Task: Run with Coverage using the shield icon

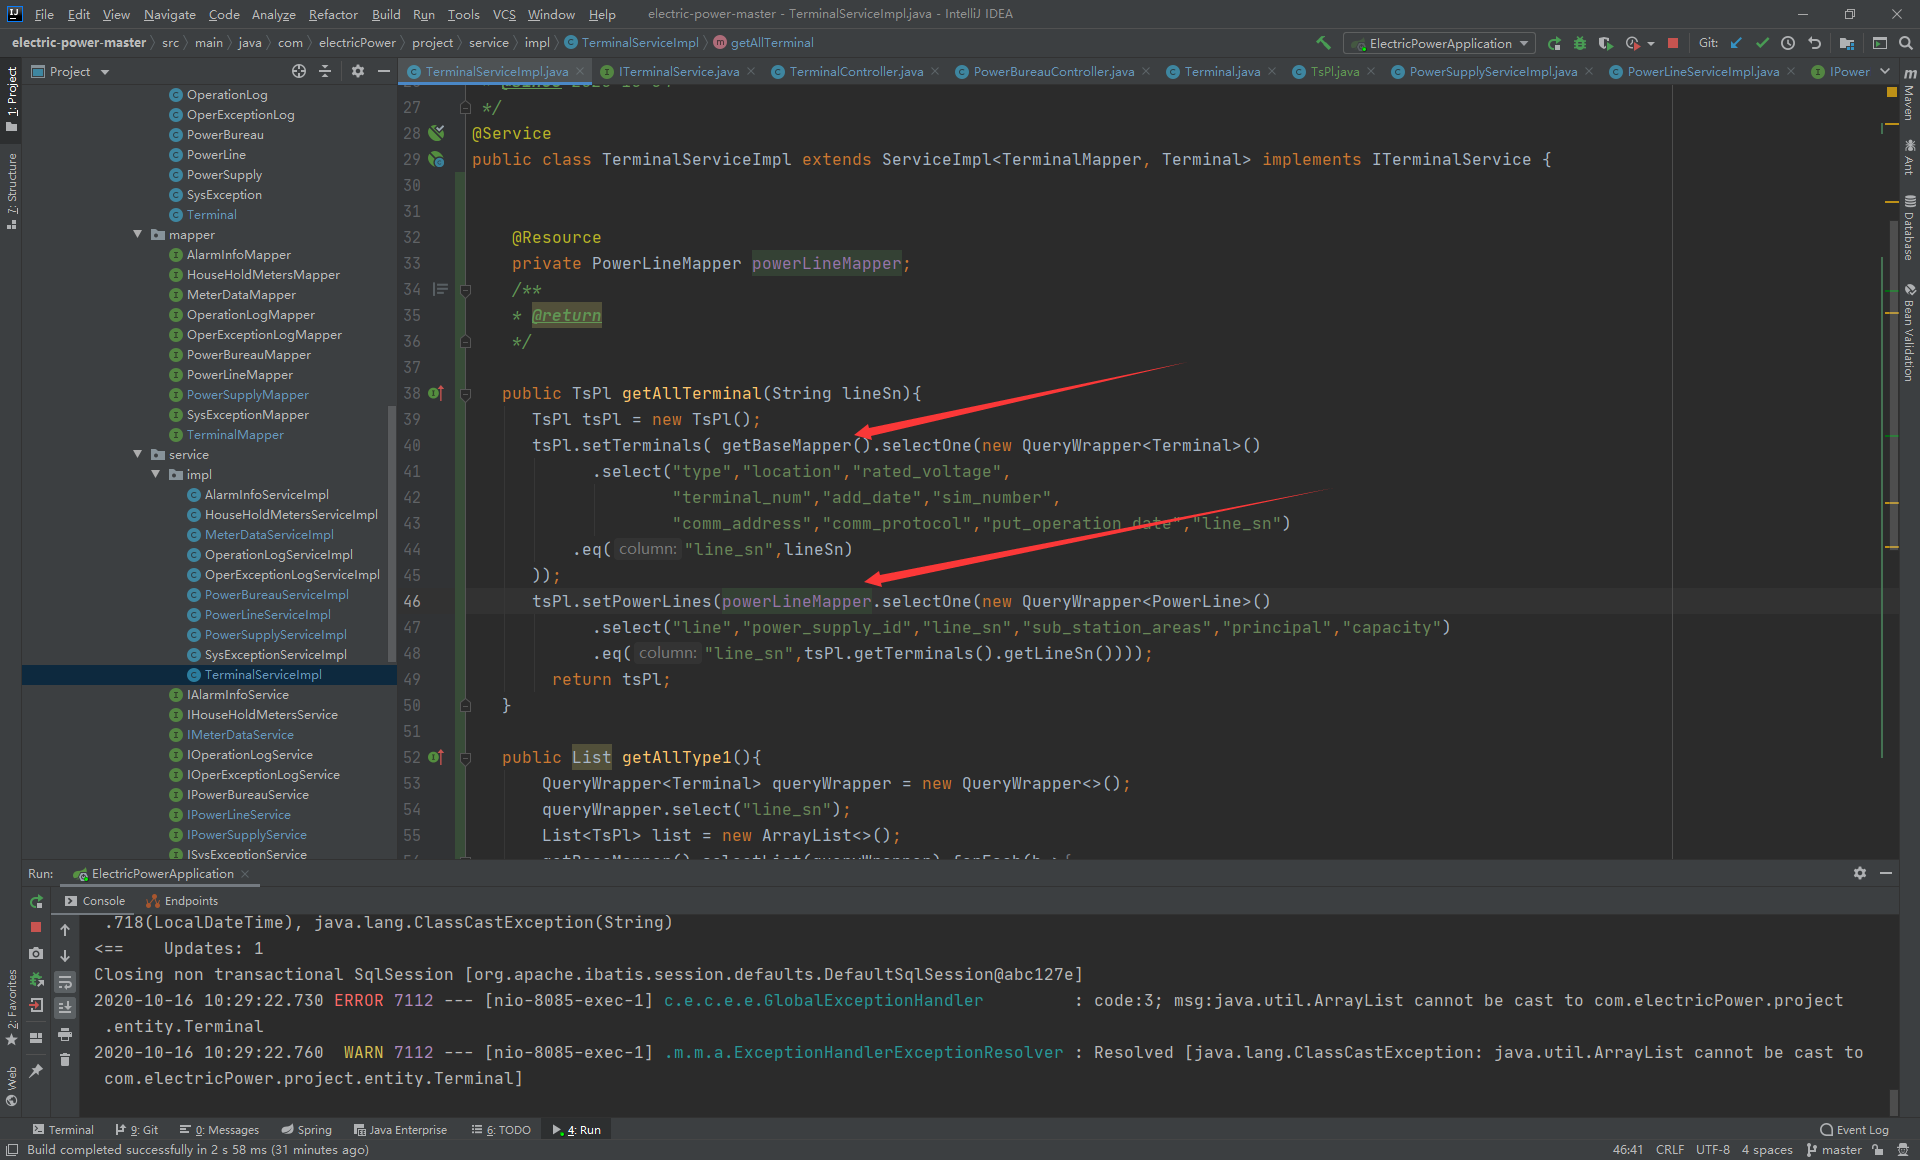Action: (x=1606, y=43)
